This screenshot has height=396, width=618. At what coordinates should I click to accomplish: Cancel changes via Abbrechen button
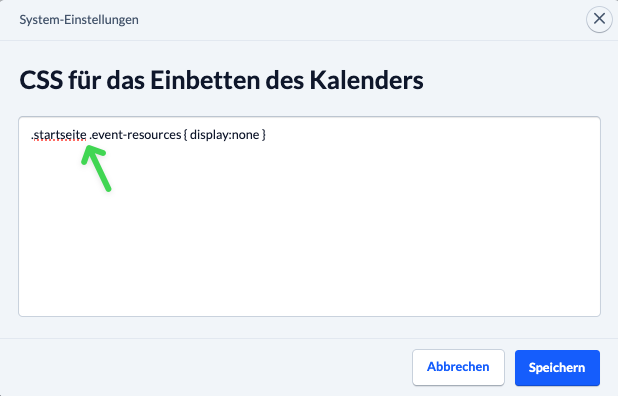[x=458, y=367]
